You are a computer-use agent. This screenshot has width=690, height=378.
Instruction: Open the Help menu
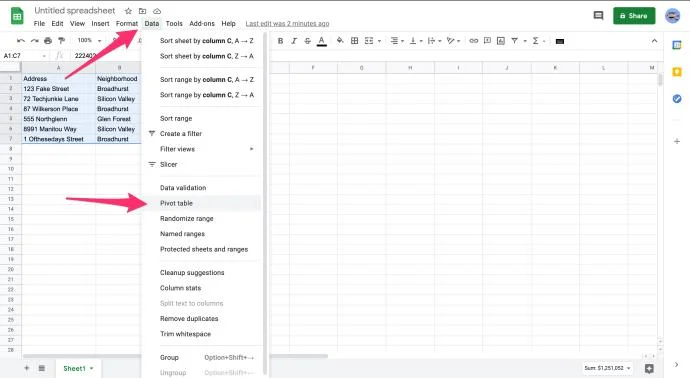coord(228,23)
